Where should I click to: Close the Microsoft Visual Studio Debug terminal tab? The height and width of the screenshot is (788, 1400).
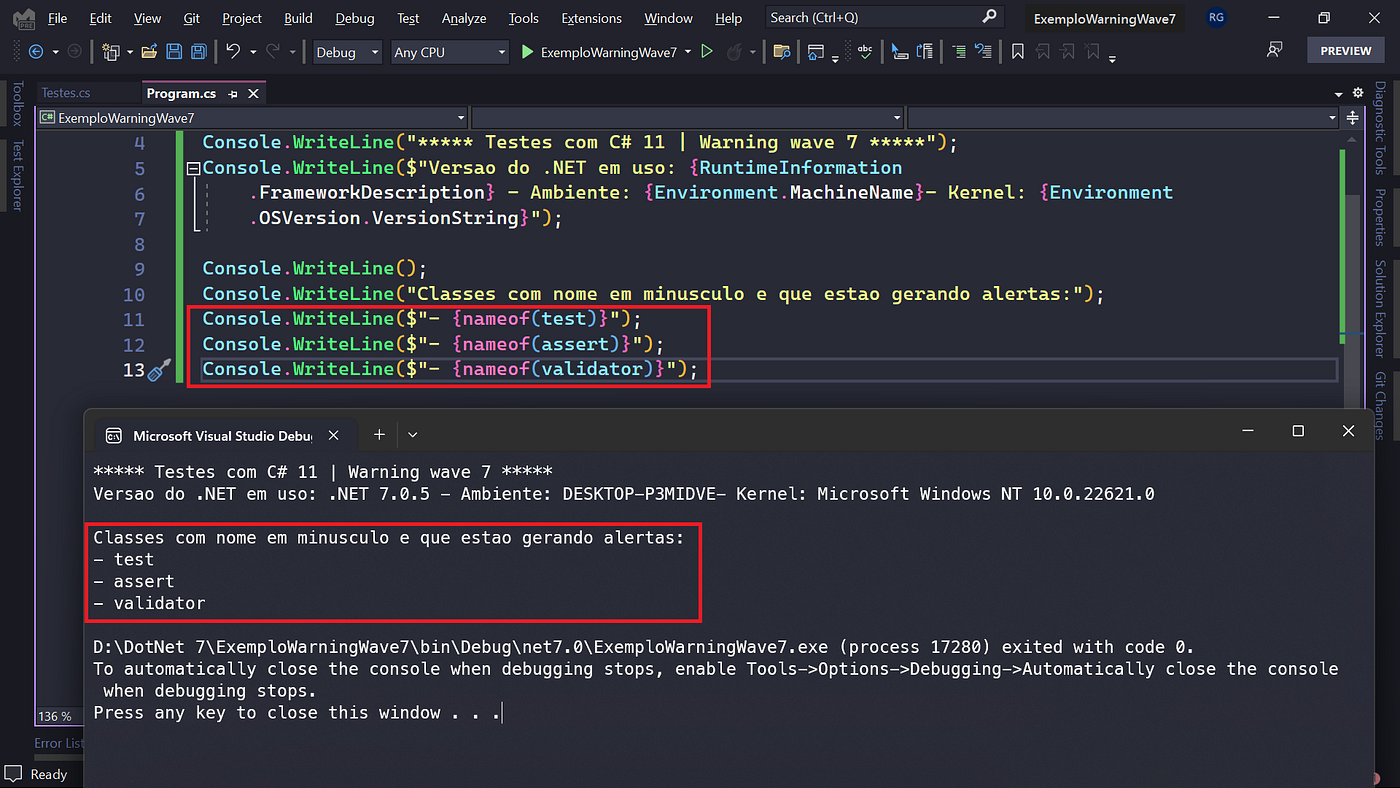click(x=334, y=435)
